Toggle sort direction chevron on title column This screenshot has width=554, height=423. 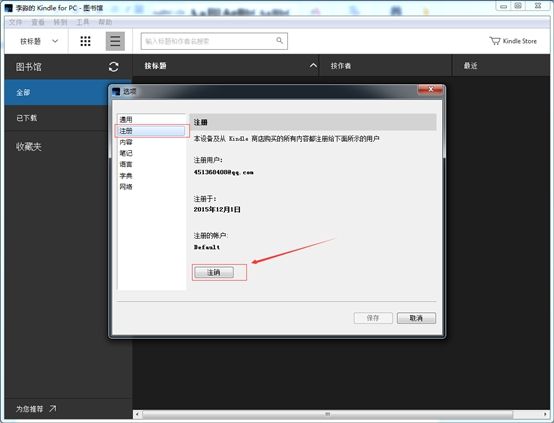[x=313, y=66]
